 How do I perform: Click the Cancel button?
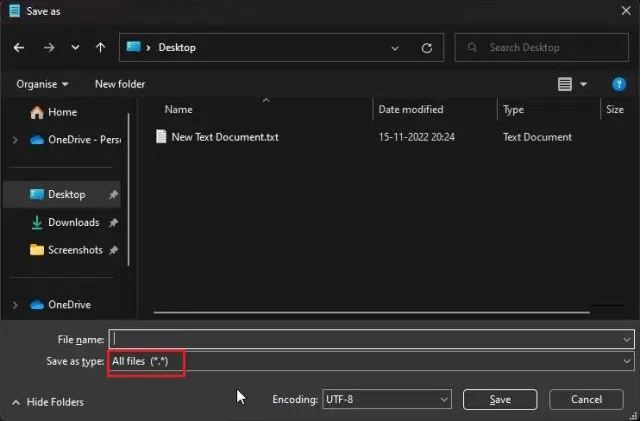tap(586, 400)
